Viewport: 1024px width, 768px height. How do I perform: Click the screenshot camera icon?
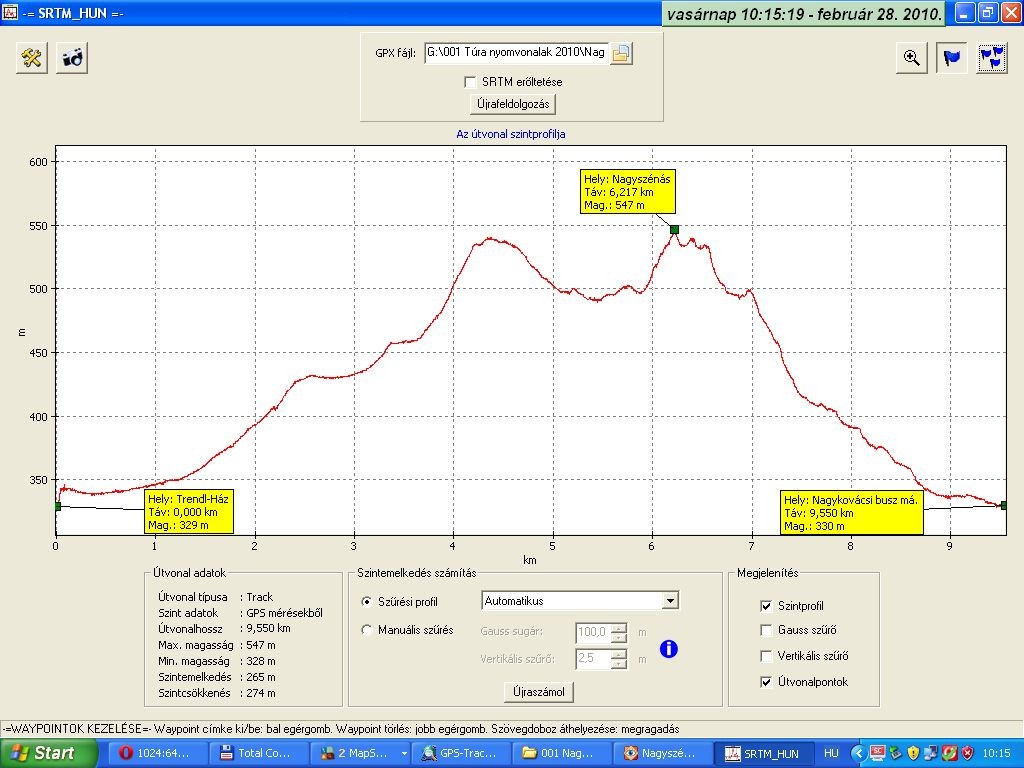coord(73,58)
